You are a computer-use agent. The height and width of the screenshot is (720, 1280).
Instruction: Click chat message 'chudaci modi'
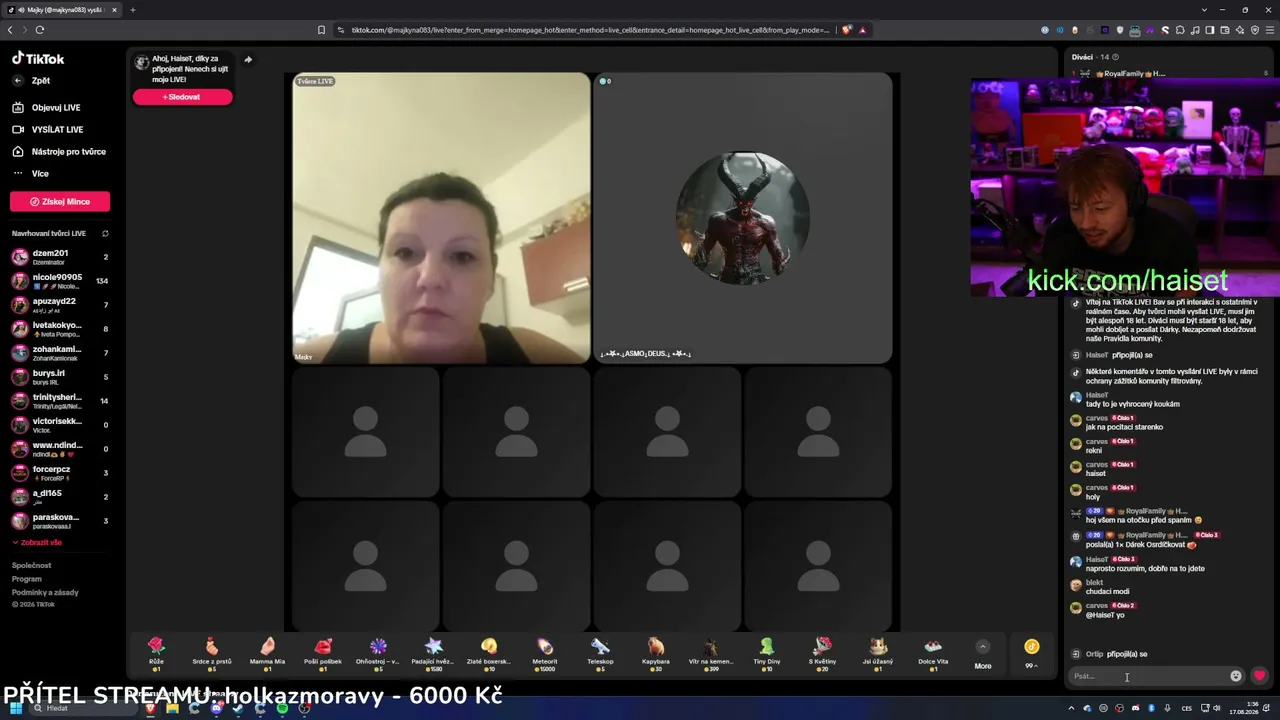point(1107,592)
